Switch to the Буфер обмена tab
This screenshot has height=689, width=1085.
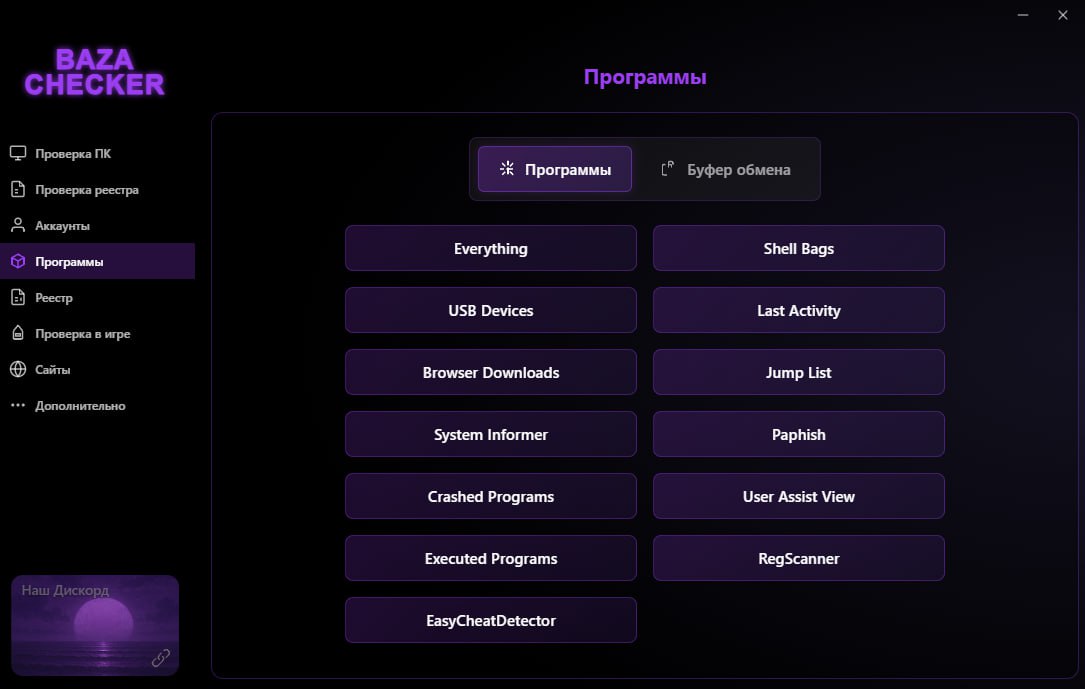click(x=726, y=170)
